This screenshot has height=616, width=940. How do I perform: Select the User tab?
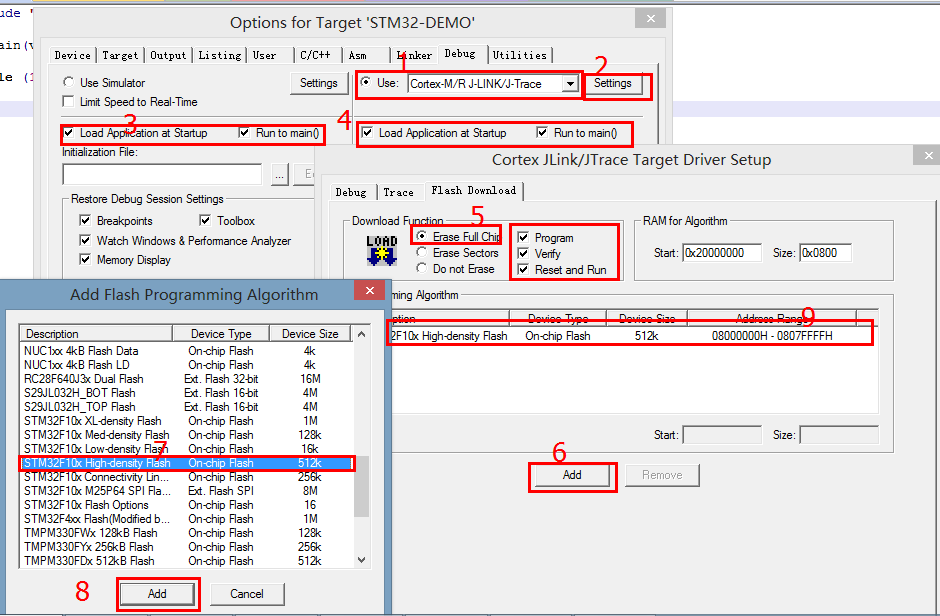click(x=264, y=55)
